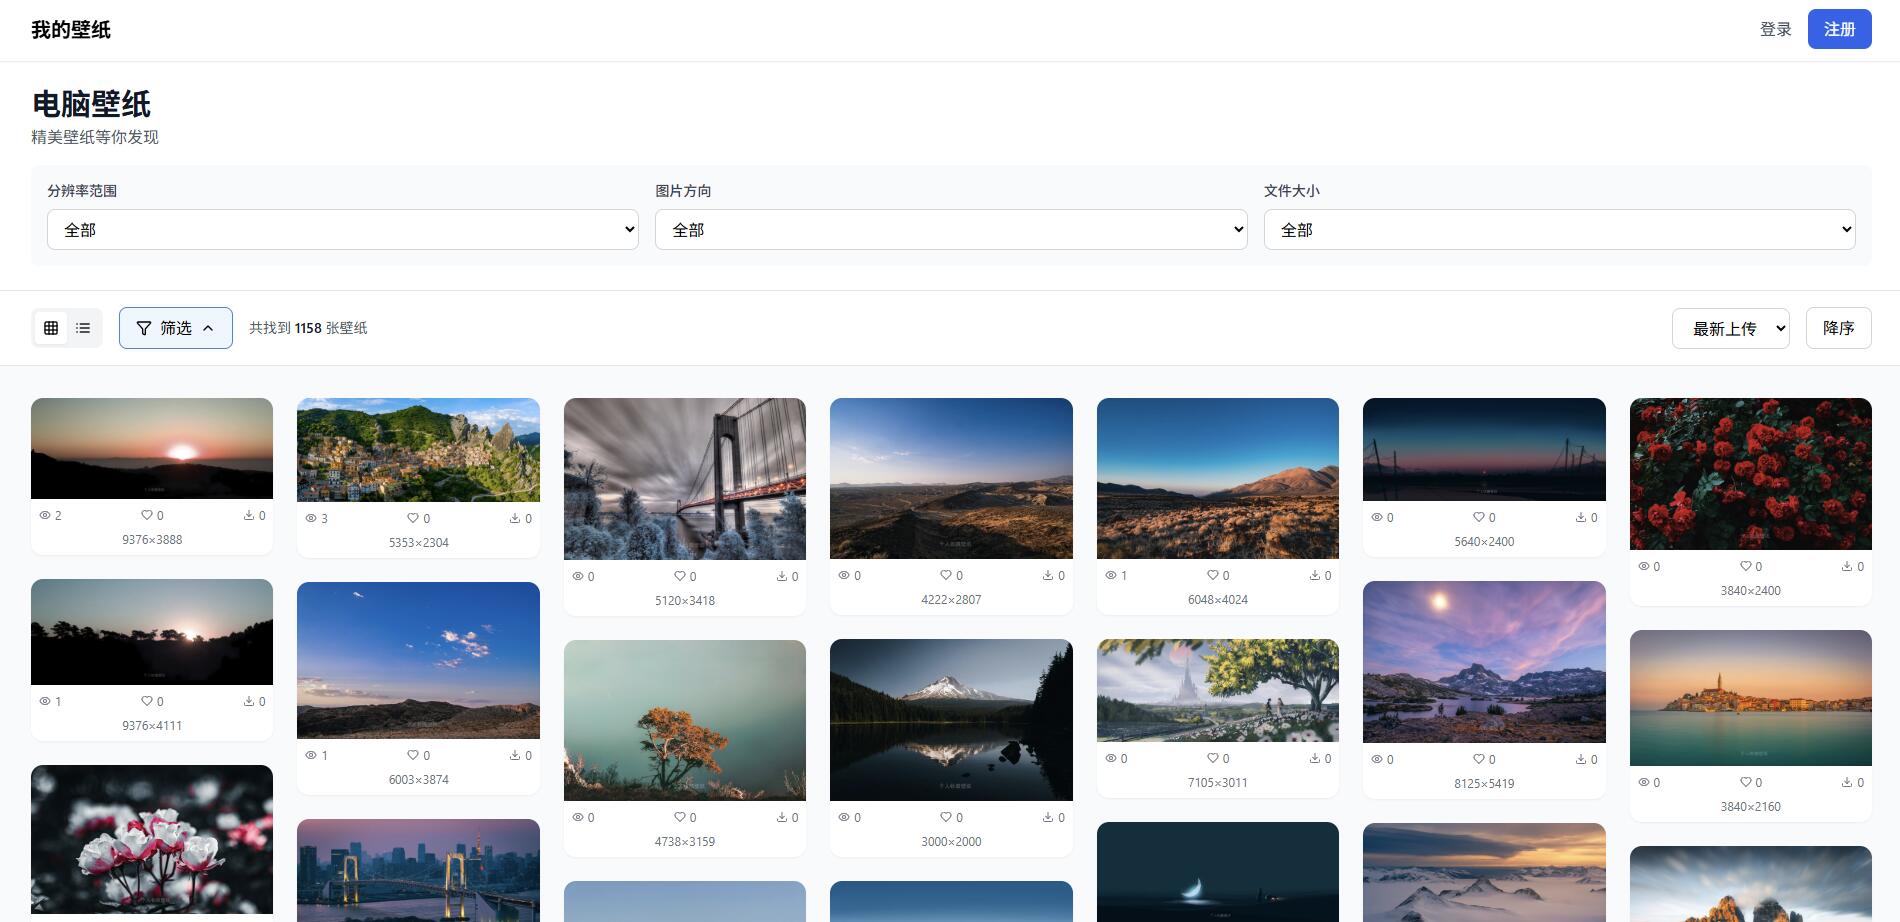This screenshot has height=922, width=1900.
Task: Open the sunset wallpaper 9376×3888
Action: click(x=152, y=448)
